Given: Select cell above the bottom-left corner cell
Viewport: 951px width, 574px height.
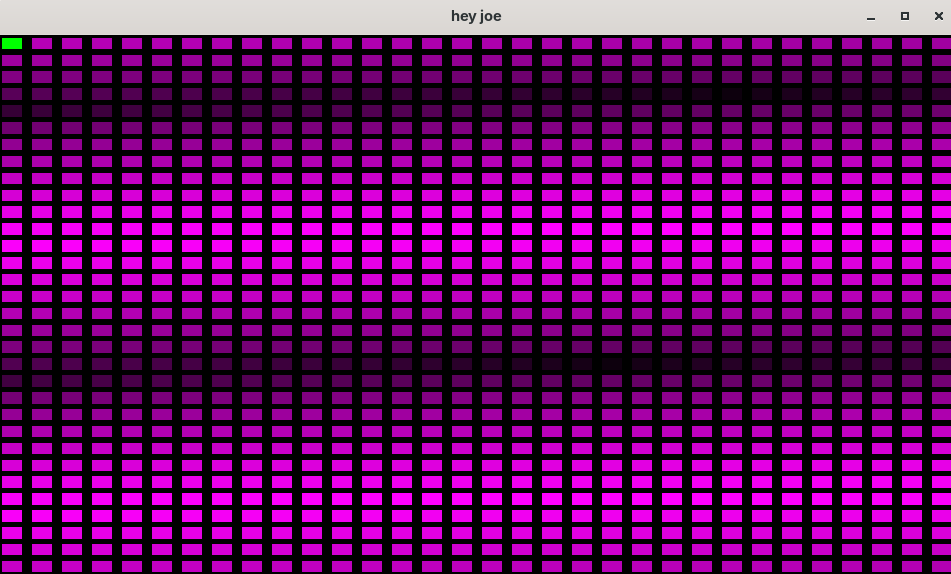Looking at the screenshot, I should coord(12,549).
